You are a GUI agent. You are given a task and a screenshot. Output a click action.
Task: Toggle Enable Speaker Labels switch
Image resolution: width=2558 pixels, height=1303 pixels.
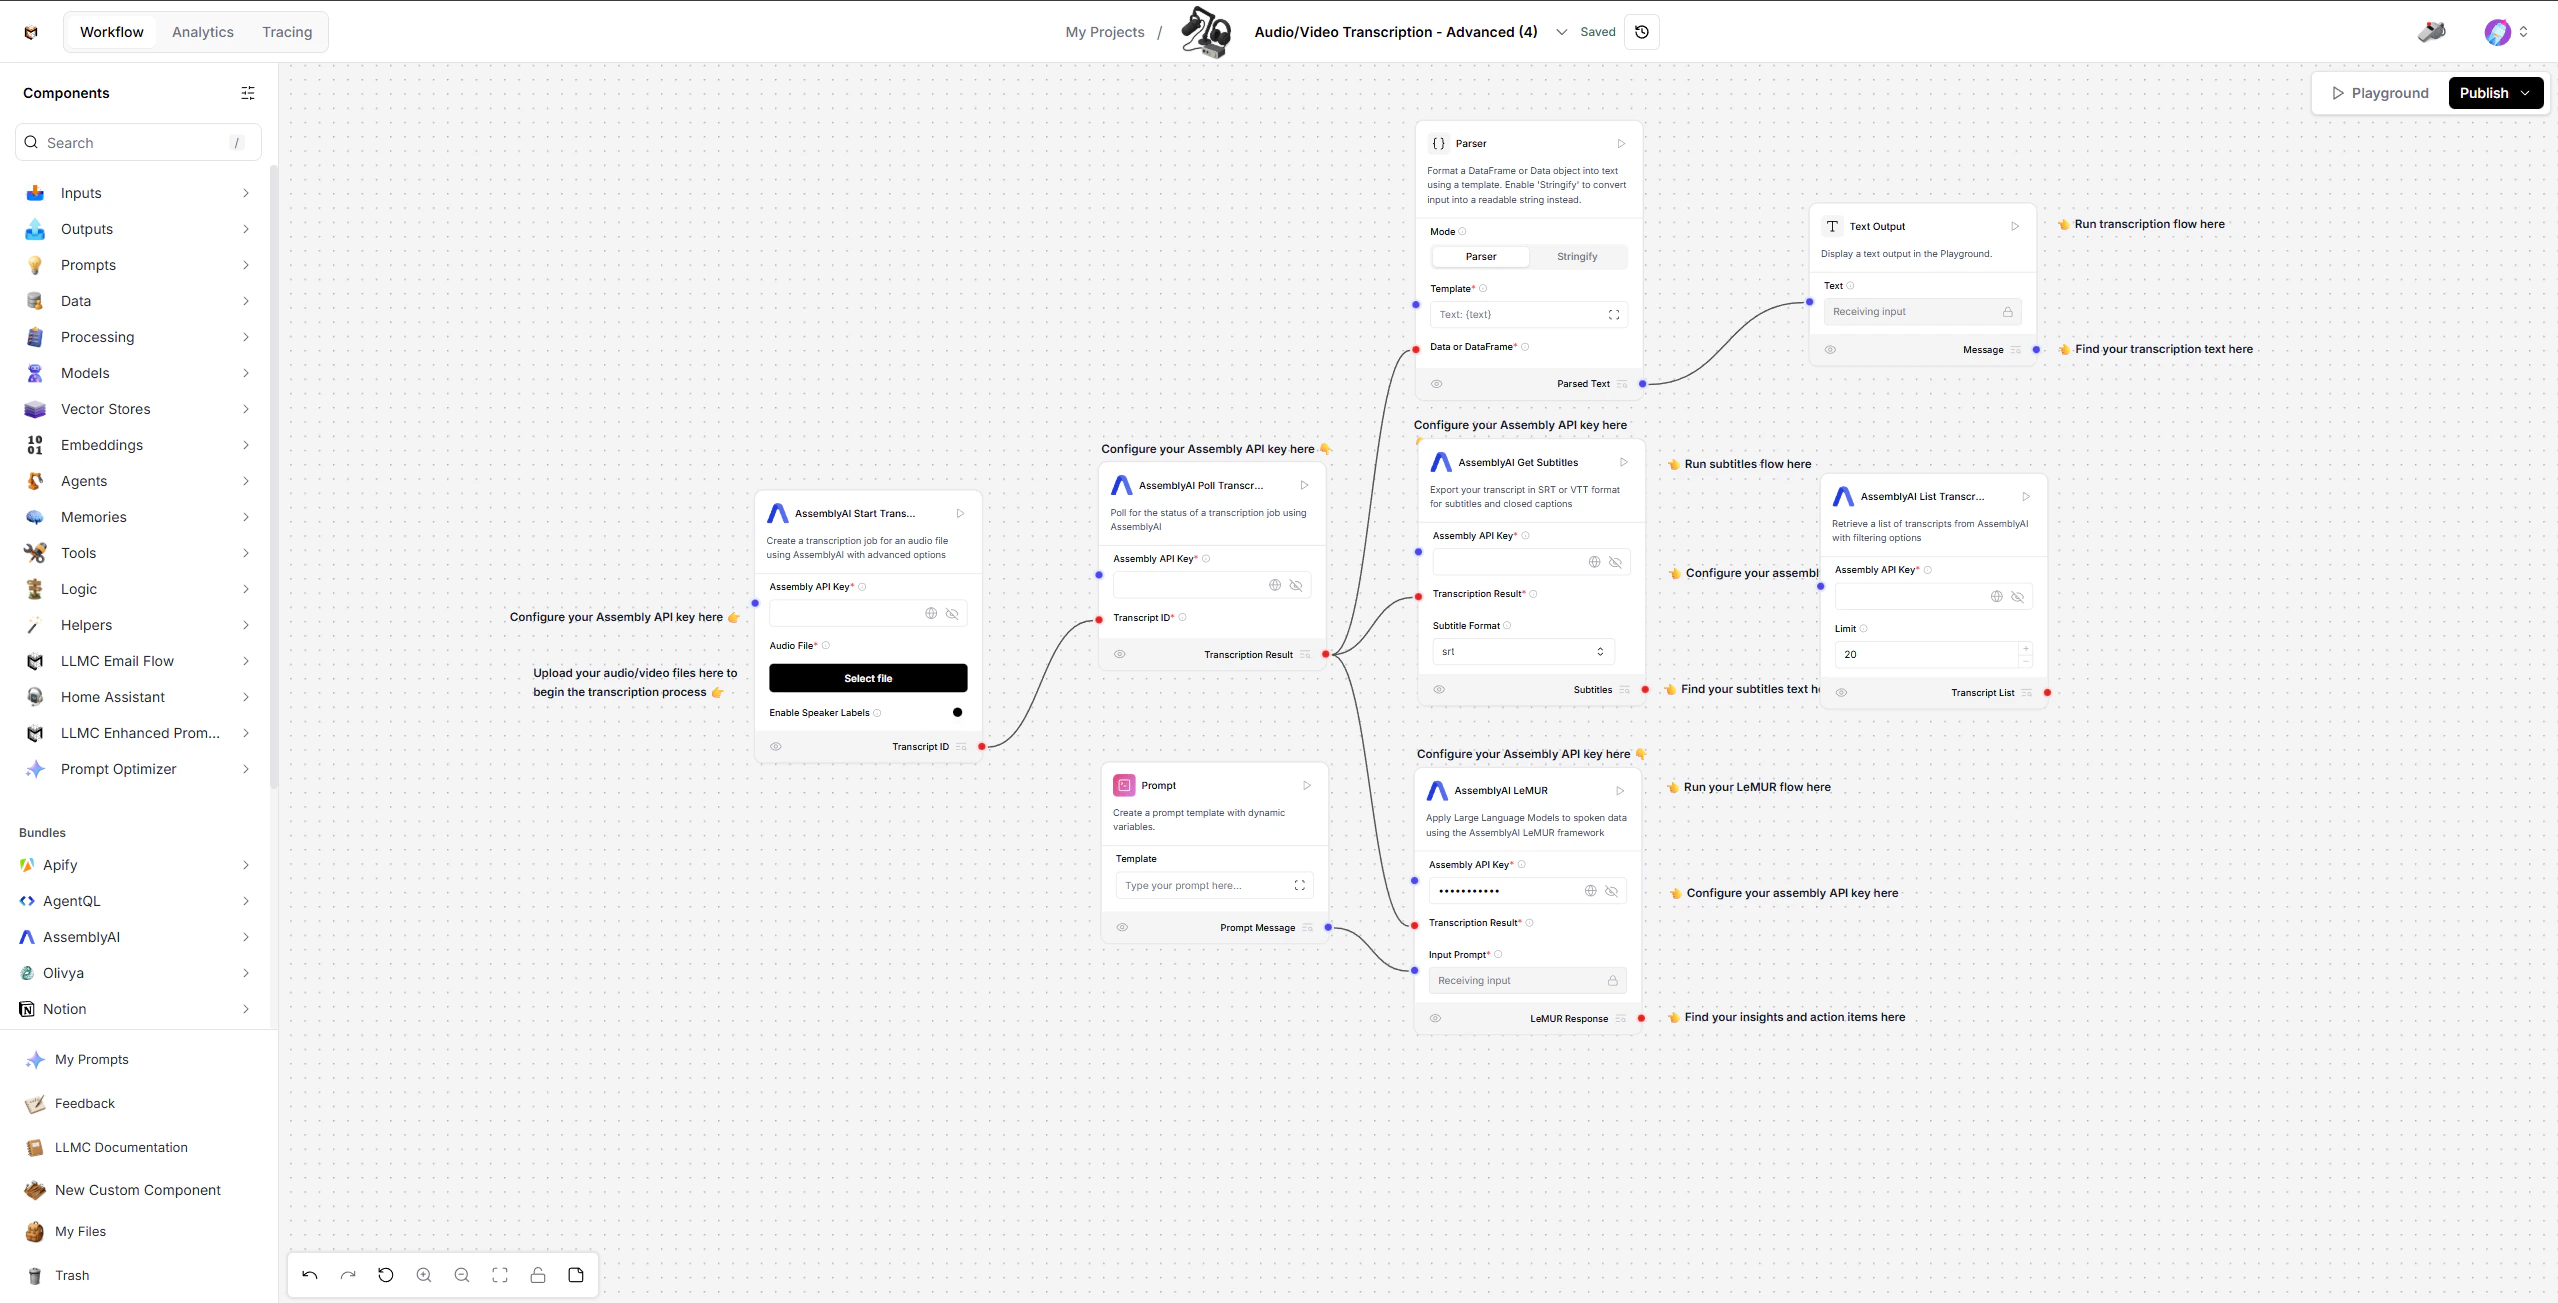955,713
